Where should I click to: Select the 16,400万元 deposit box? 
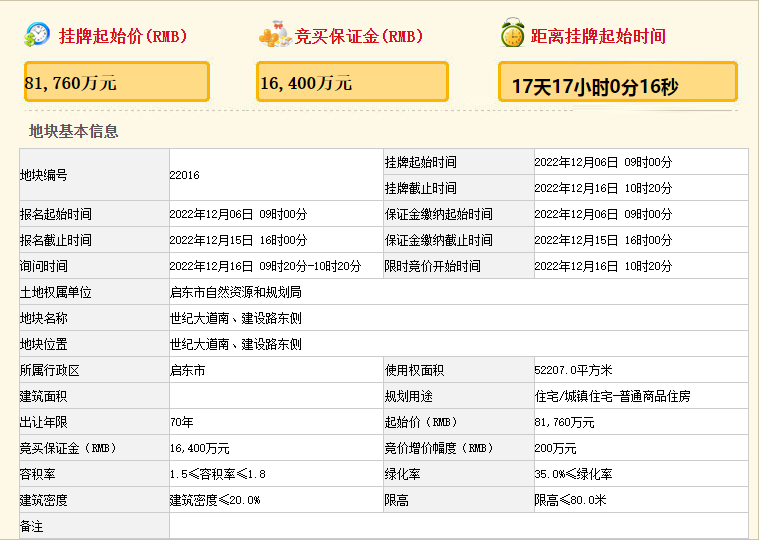click(x=352, y=82)
